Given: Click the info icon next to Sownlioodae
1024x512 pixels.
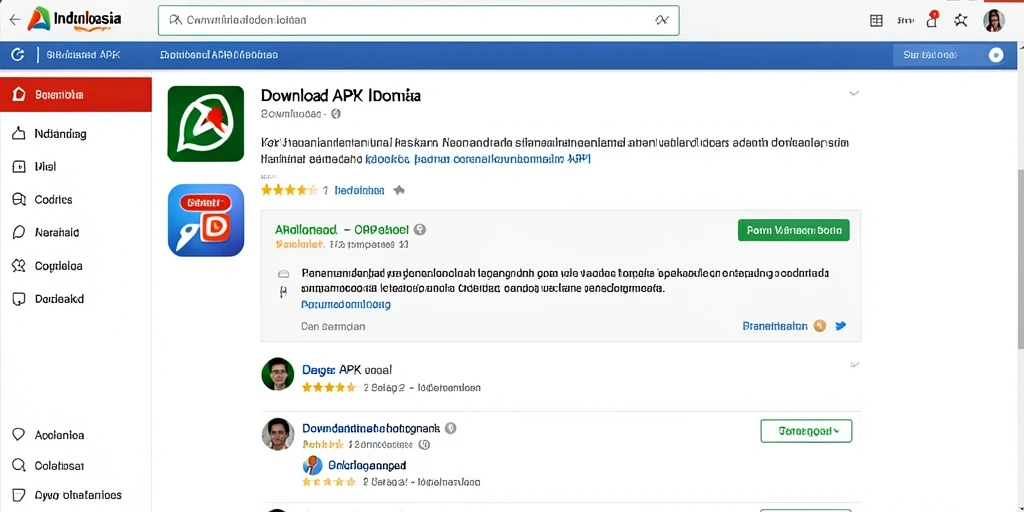Looking at the screenshot, I should click(x=336, y=114).
